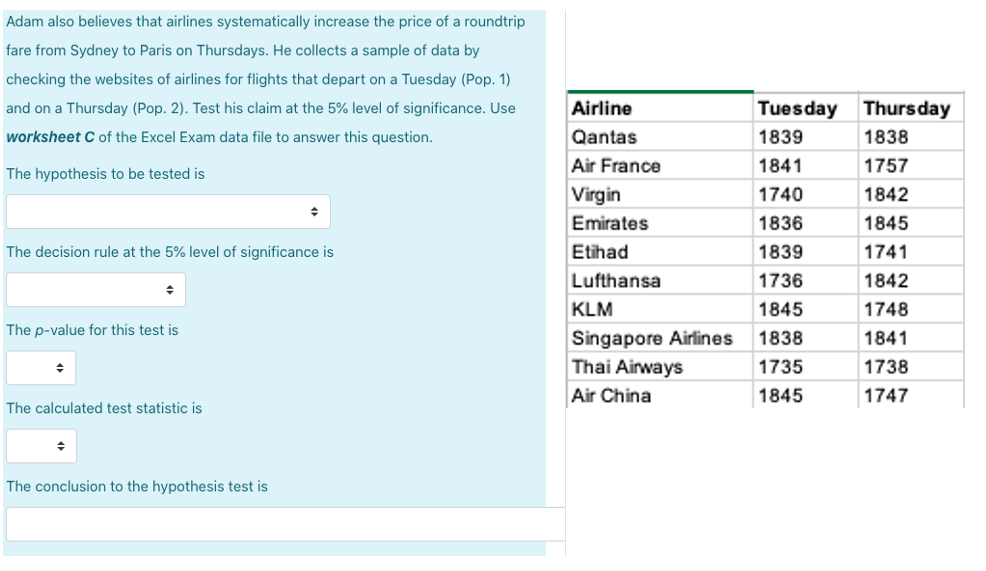This screenshot has height=571, width=986.
Task: Click the KLM airline cell
Action: tap(660, 309)
